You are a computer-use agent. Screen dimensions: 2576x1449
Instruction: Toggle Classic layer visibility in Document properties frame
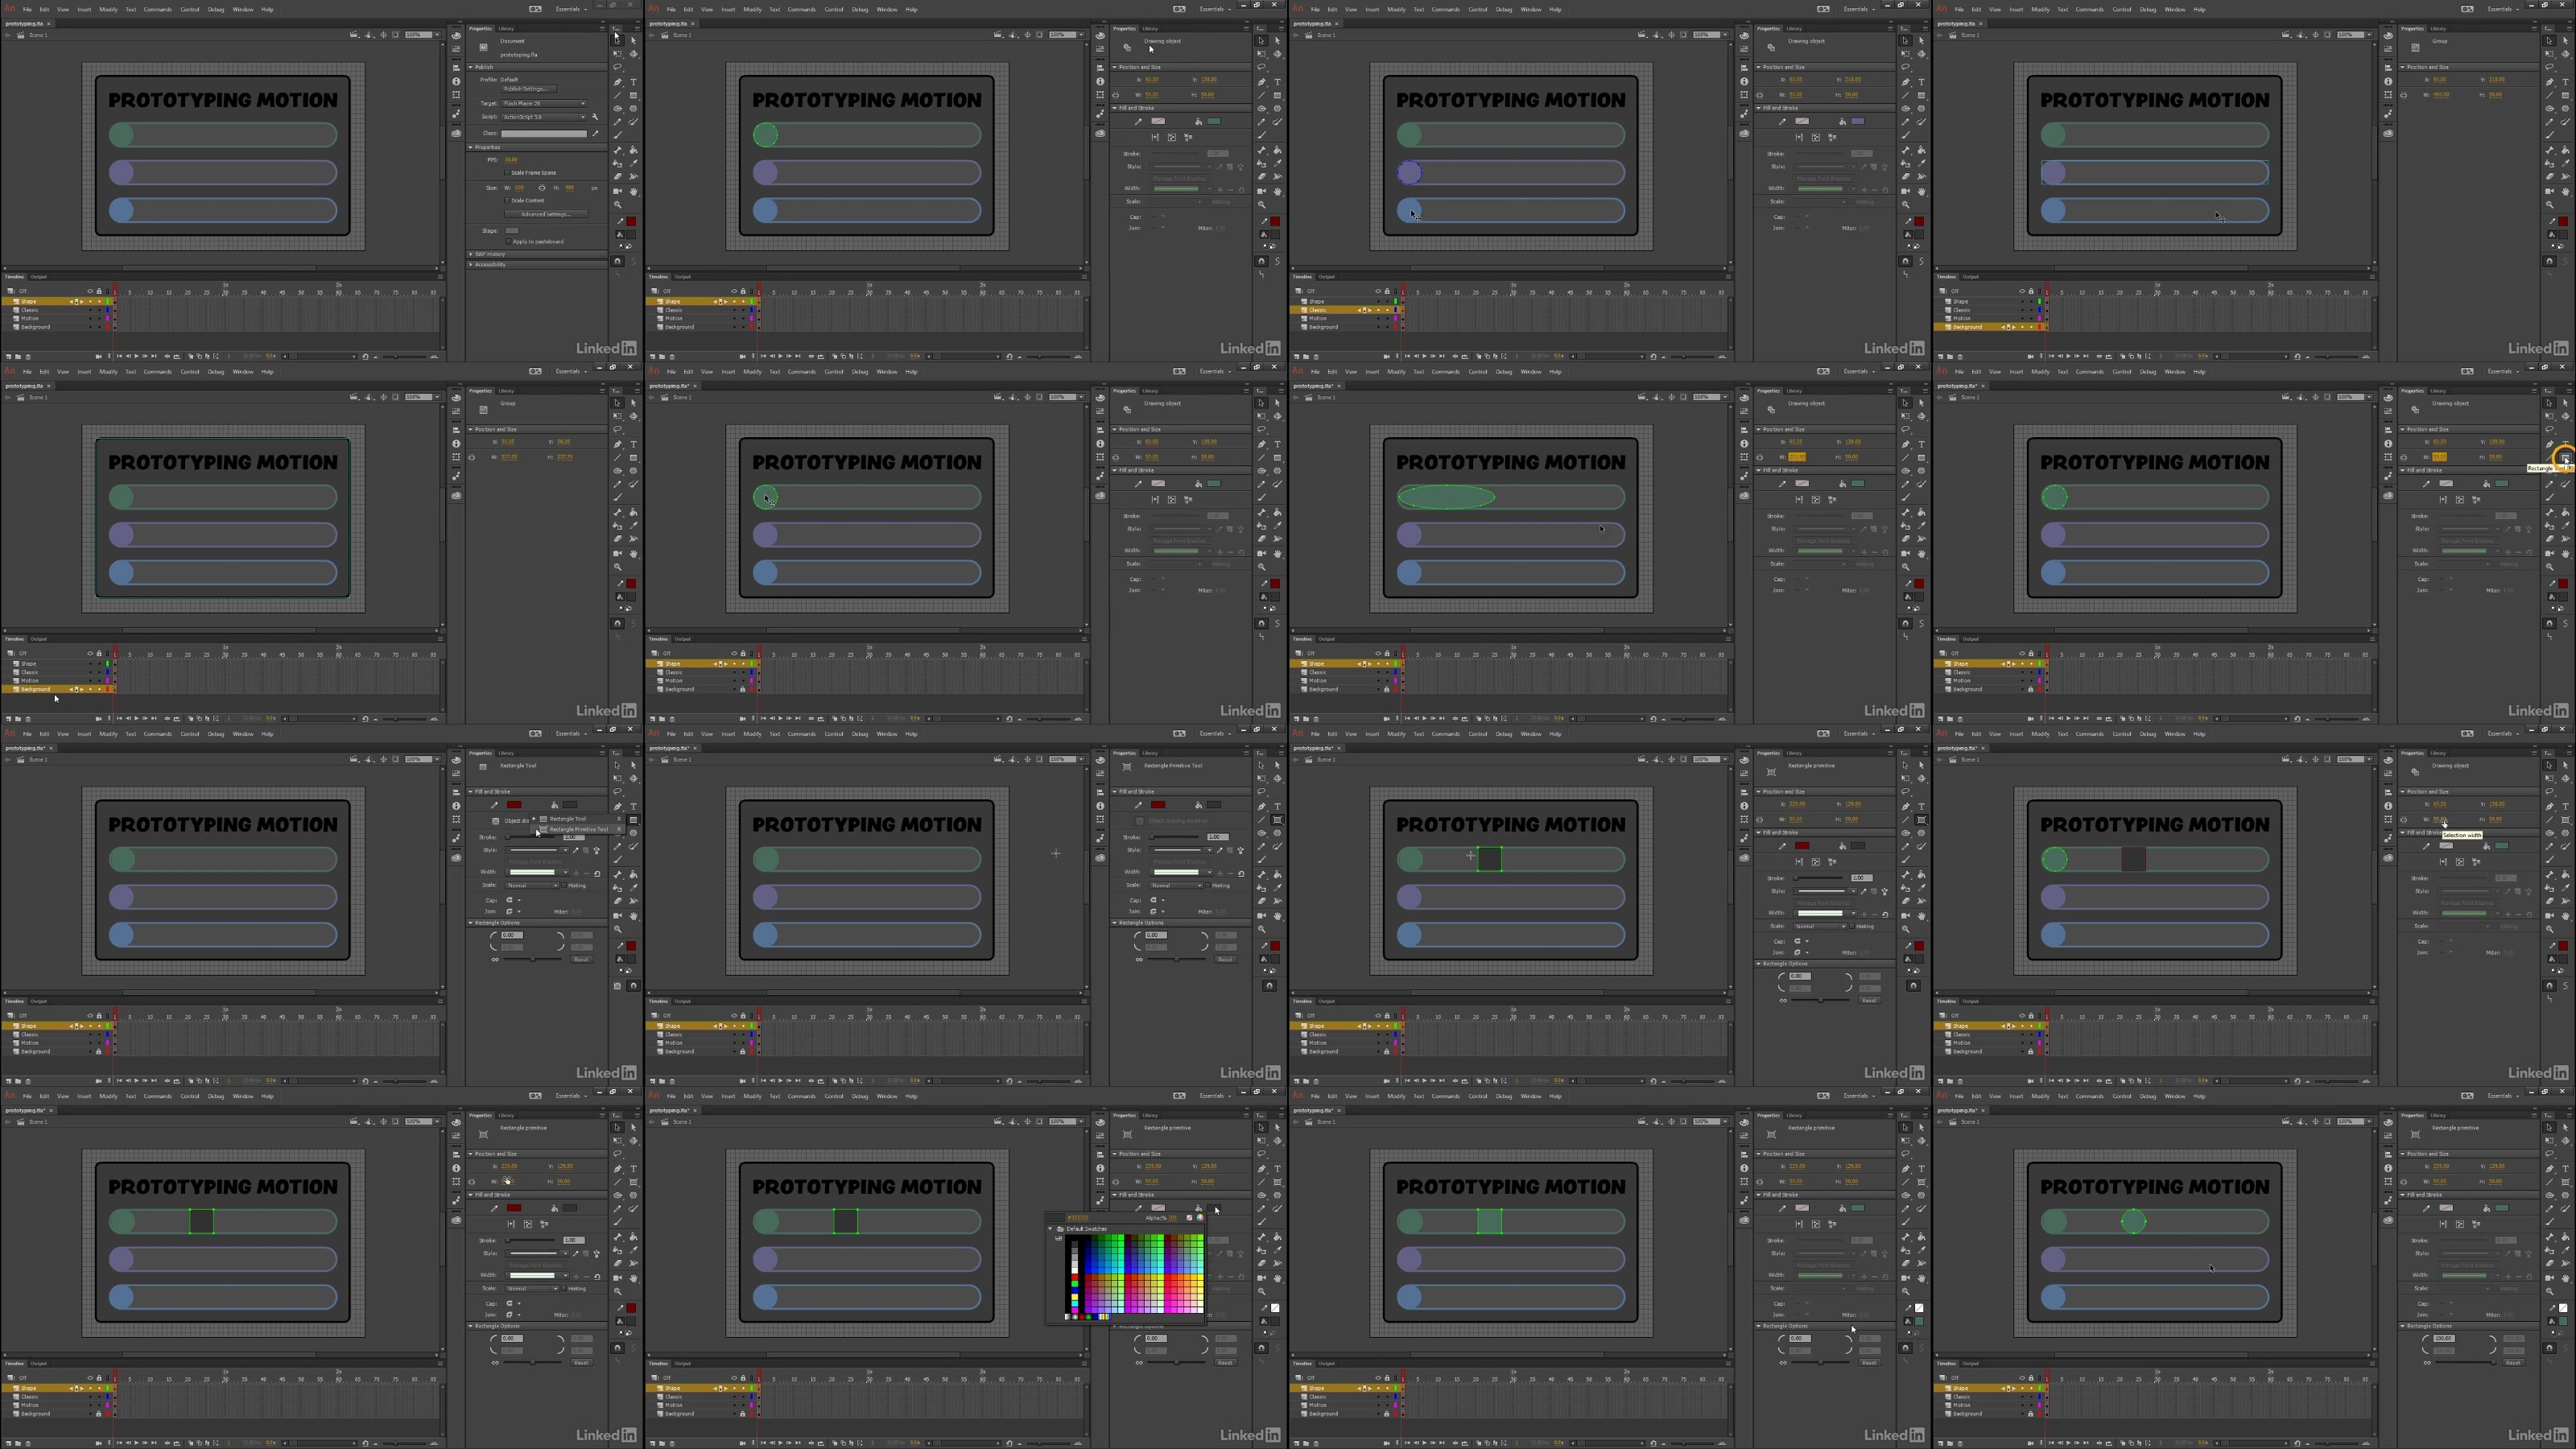pos(90,310)
